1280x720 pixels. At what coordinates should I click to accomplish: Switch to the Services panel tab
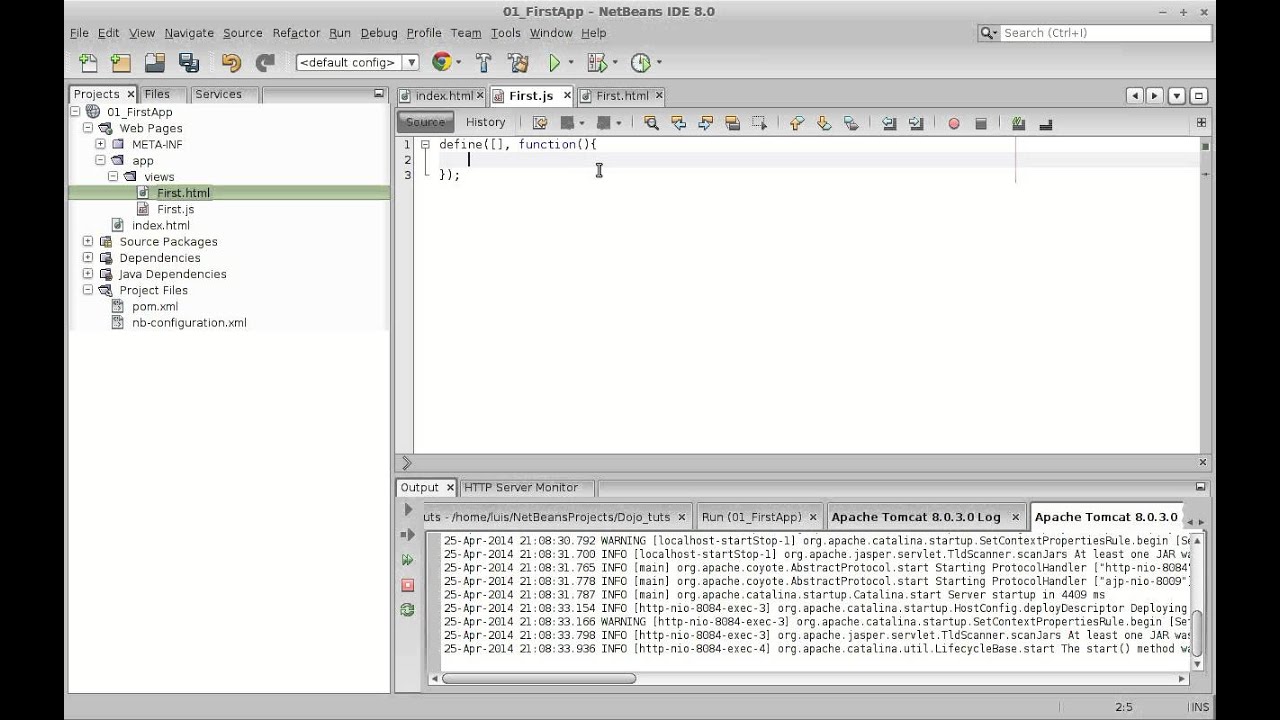click(x=218, y=94)
